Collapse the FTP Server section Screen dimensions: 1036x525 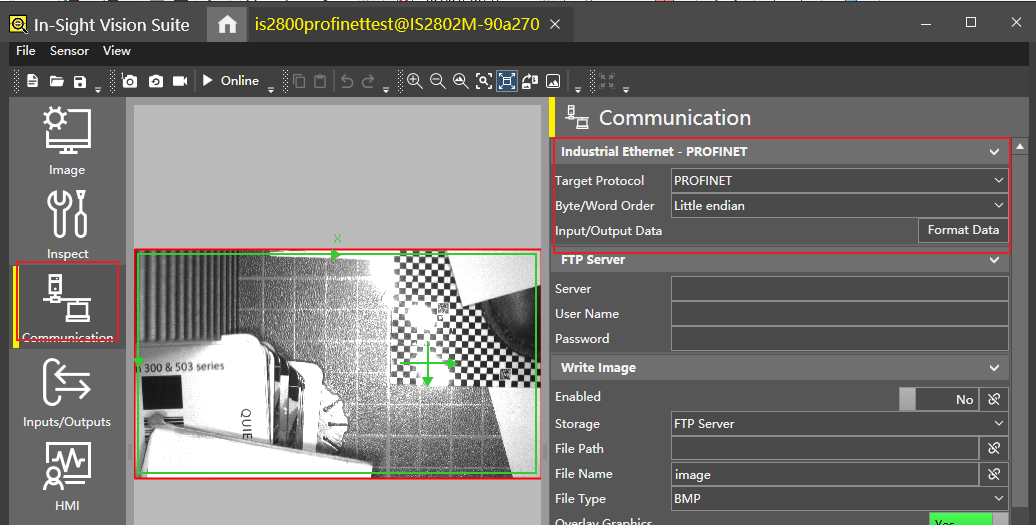click(x=994, y=260)
